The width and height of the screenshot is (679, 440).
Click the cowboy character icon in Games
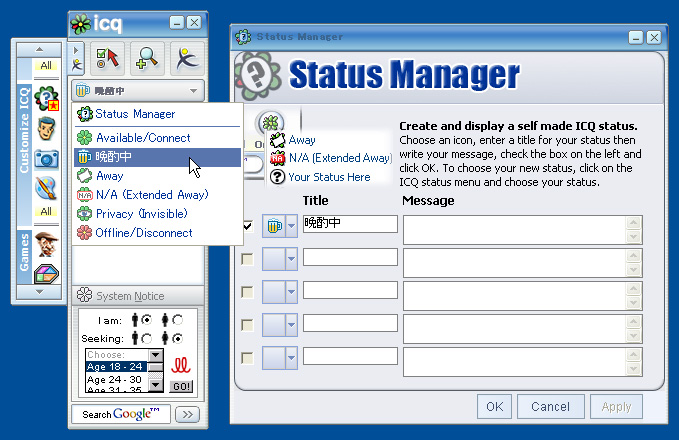point(46,244)
